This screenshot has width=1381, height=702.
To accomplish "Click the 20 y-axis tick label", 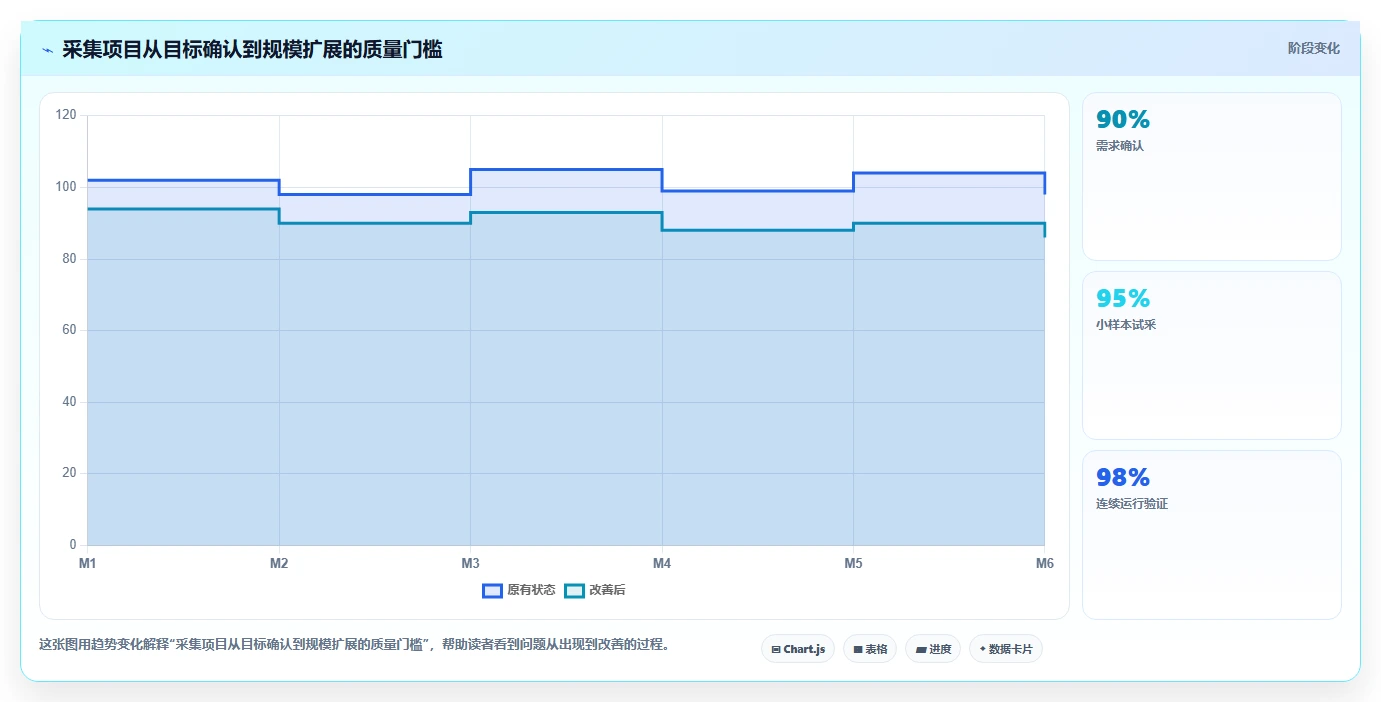I will point(69,473).
